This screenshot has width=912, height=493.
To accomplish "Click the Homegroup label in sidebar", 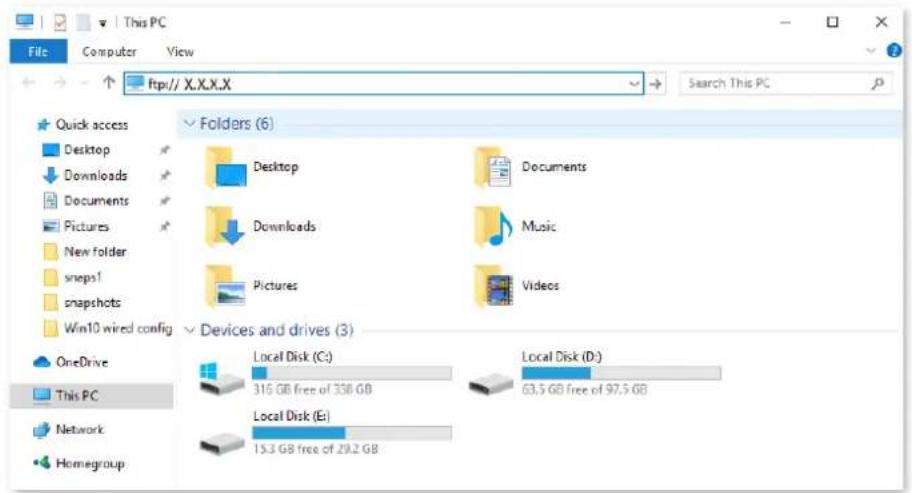I will (90, 463).
